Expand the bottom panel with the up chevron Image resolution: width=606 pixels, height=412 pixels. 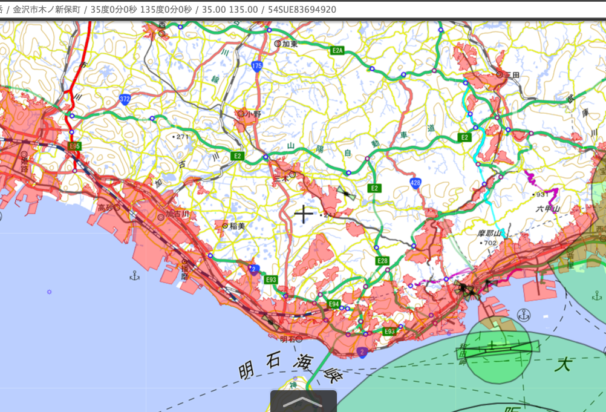coord(303,400)
